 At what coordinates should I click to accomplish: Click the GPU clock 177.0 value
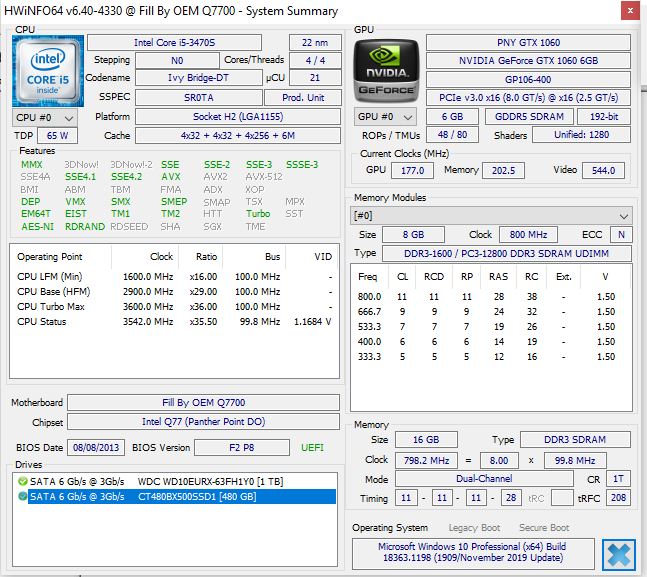412,170
